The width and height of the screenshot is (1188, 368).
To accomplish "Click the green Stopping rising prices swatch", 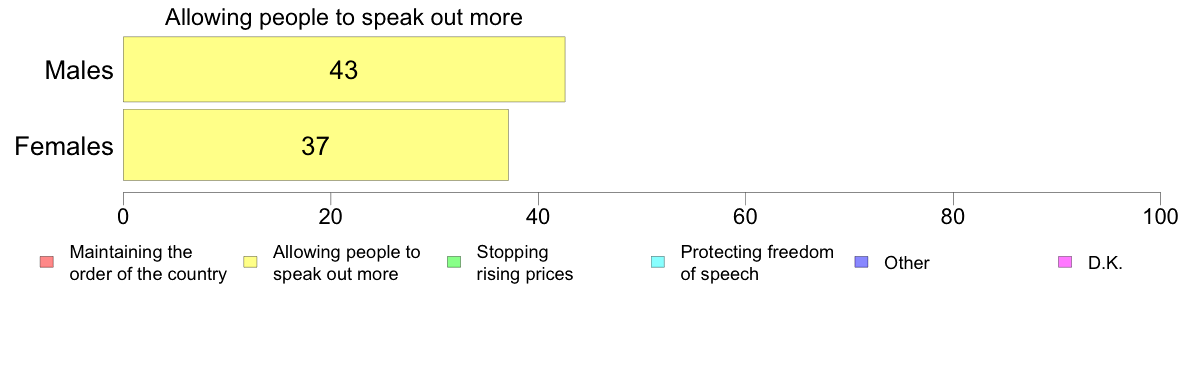I will point(454,262).
